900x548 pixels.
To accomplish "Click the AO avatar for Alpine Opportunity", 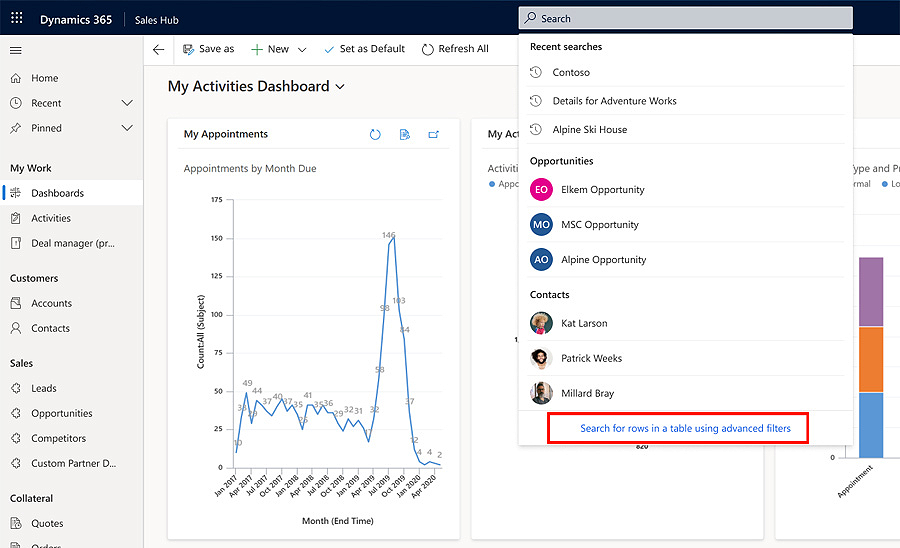I will tap(541, 259).
